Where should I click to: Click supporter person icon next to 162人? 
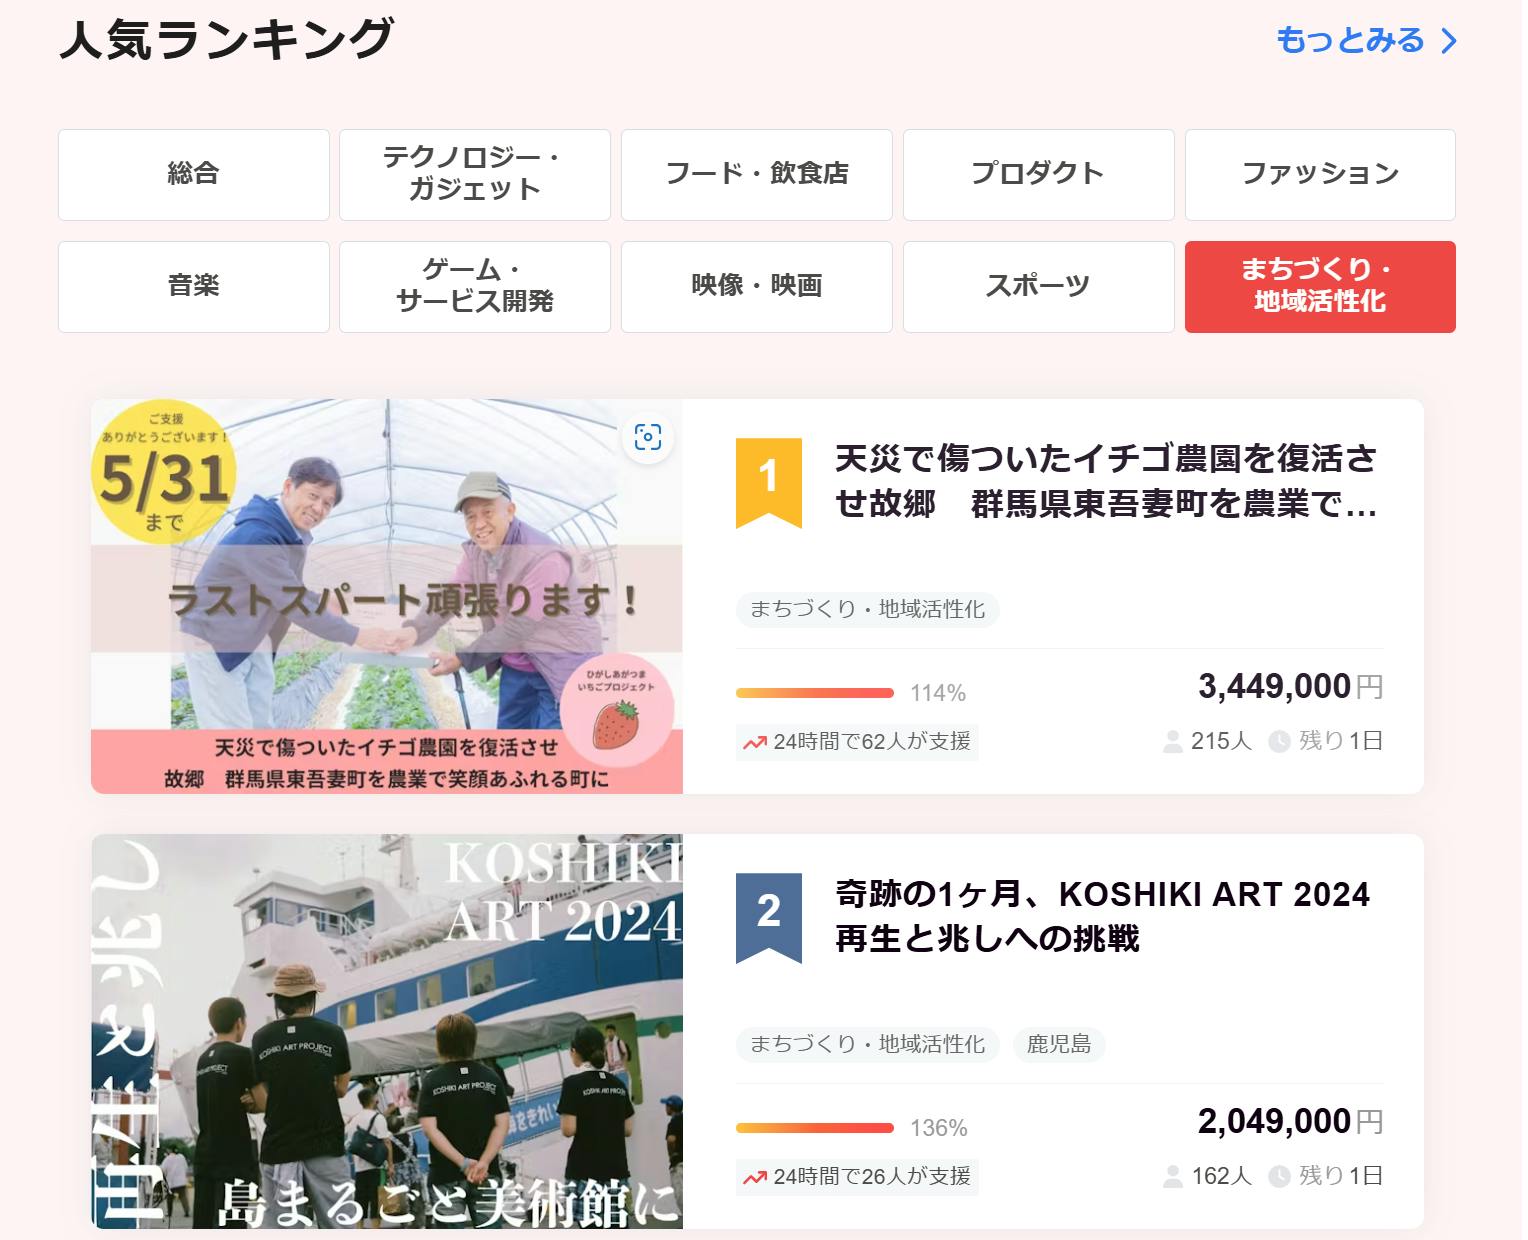click(1172, 1177)
